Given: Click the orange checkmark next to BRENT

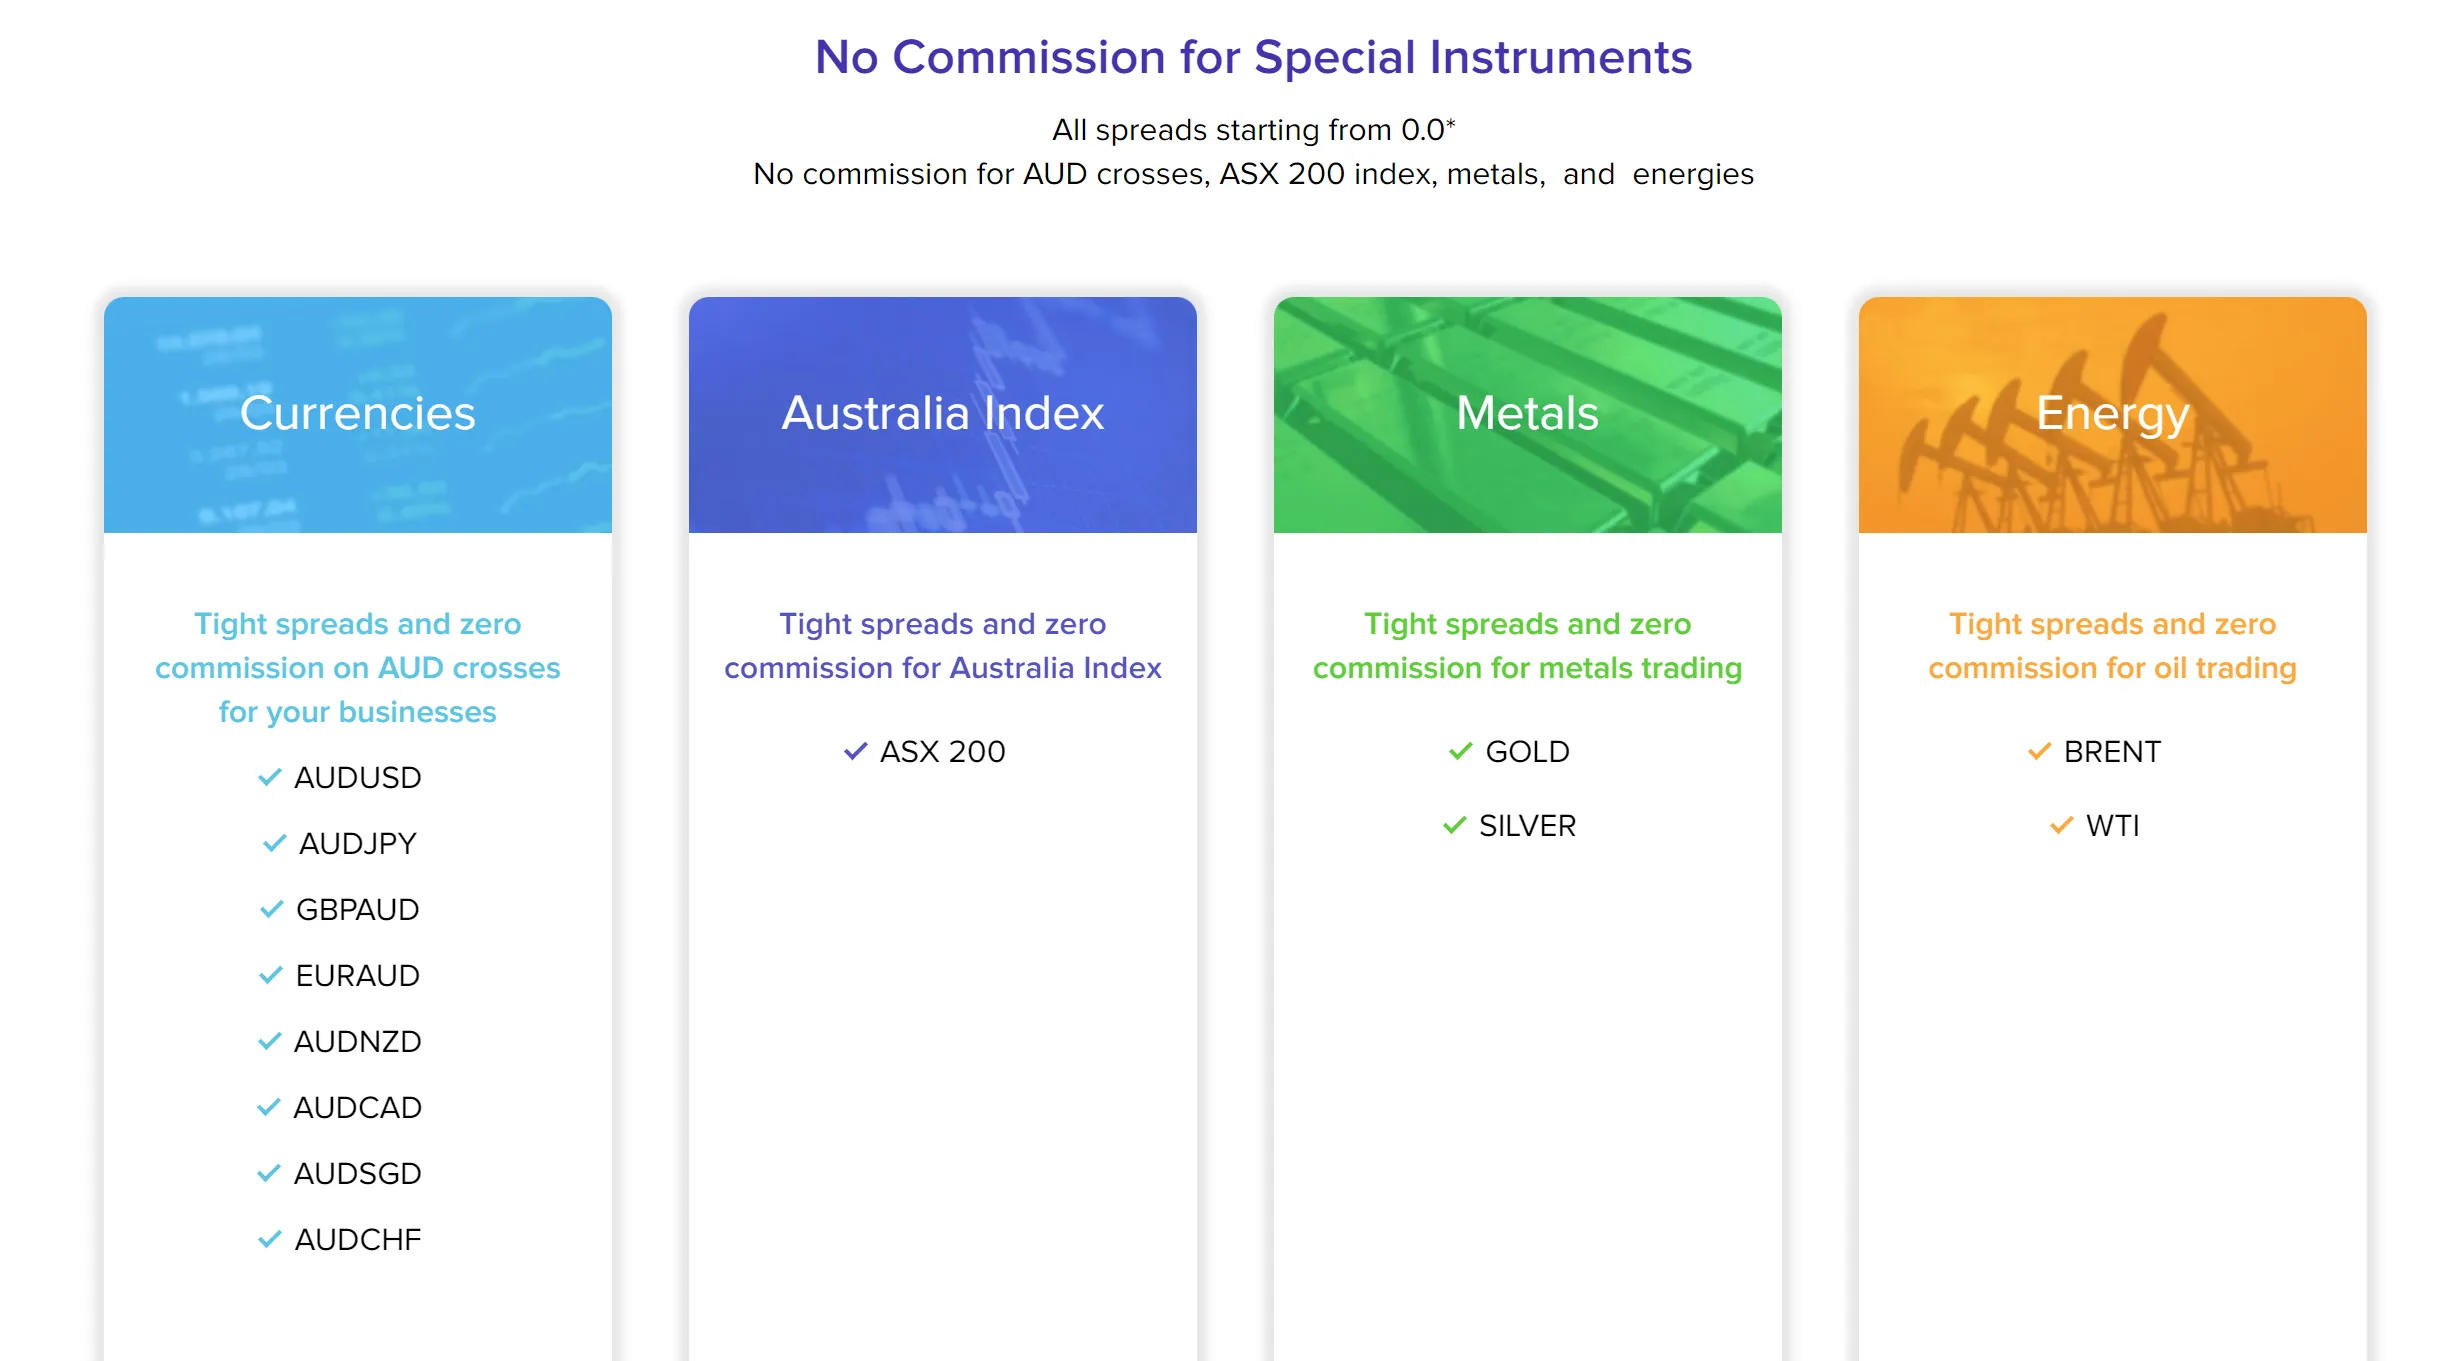Looking at the screenshot, I should tap(2040, 751).
